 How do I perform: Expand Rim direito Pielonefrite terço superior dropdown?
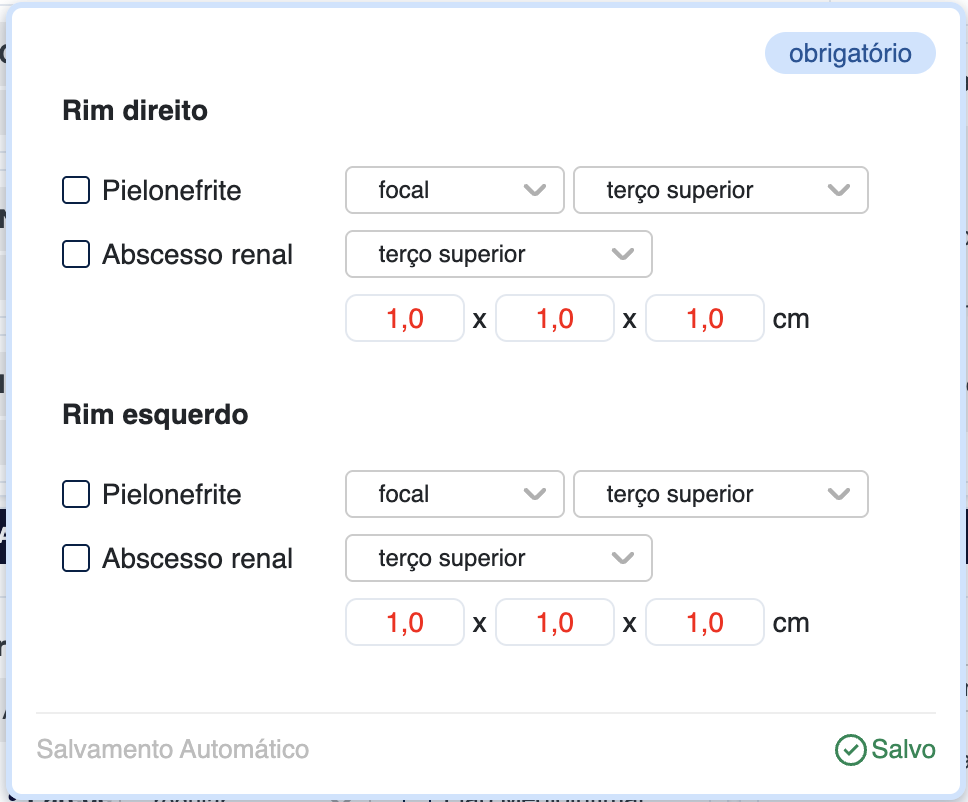720,190
